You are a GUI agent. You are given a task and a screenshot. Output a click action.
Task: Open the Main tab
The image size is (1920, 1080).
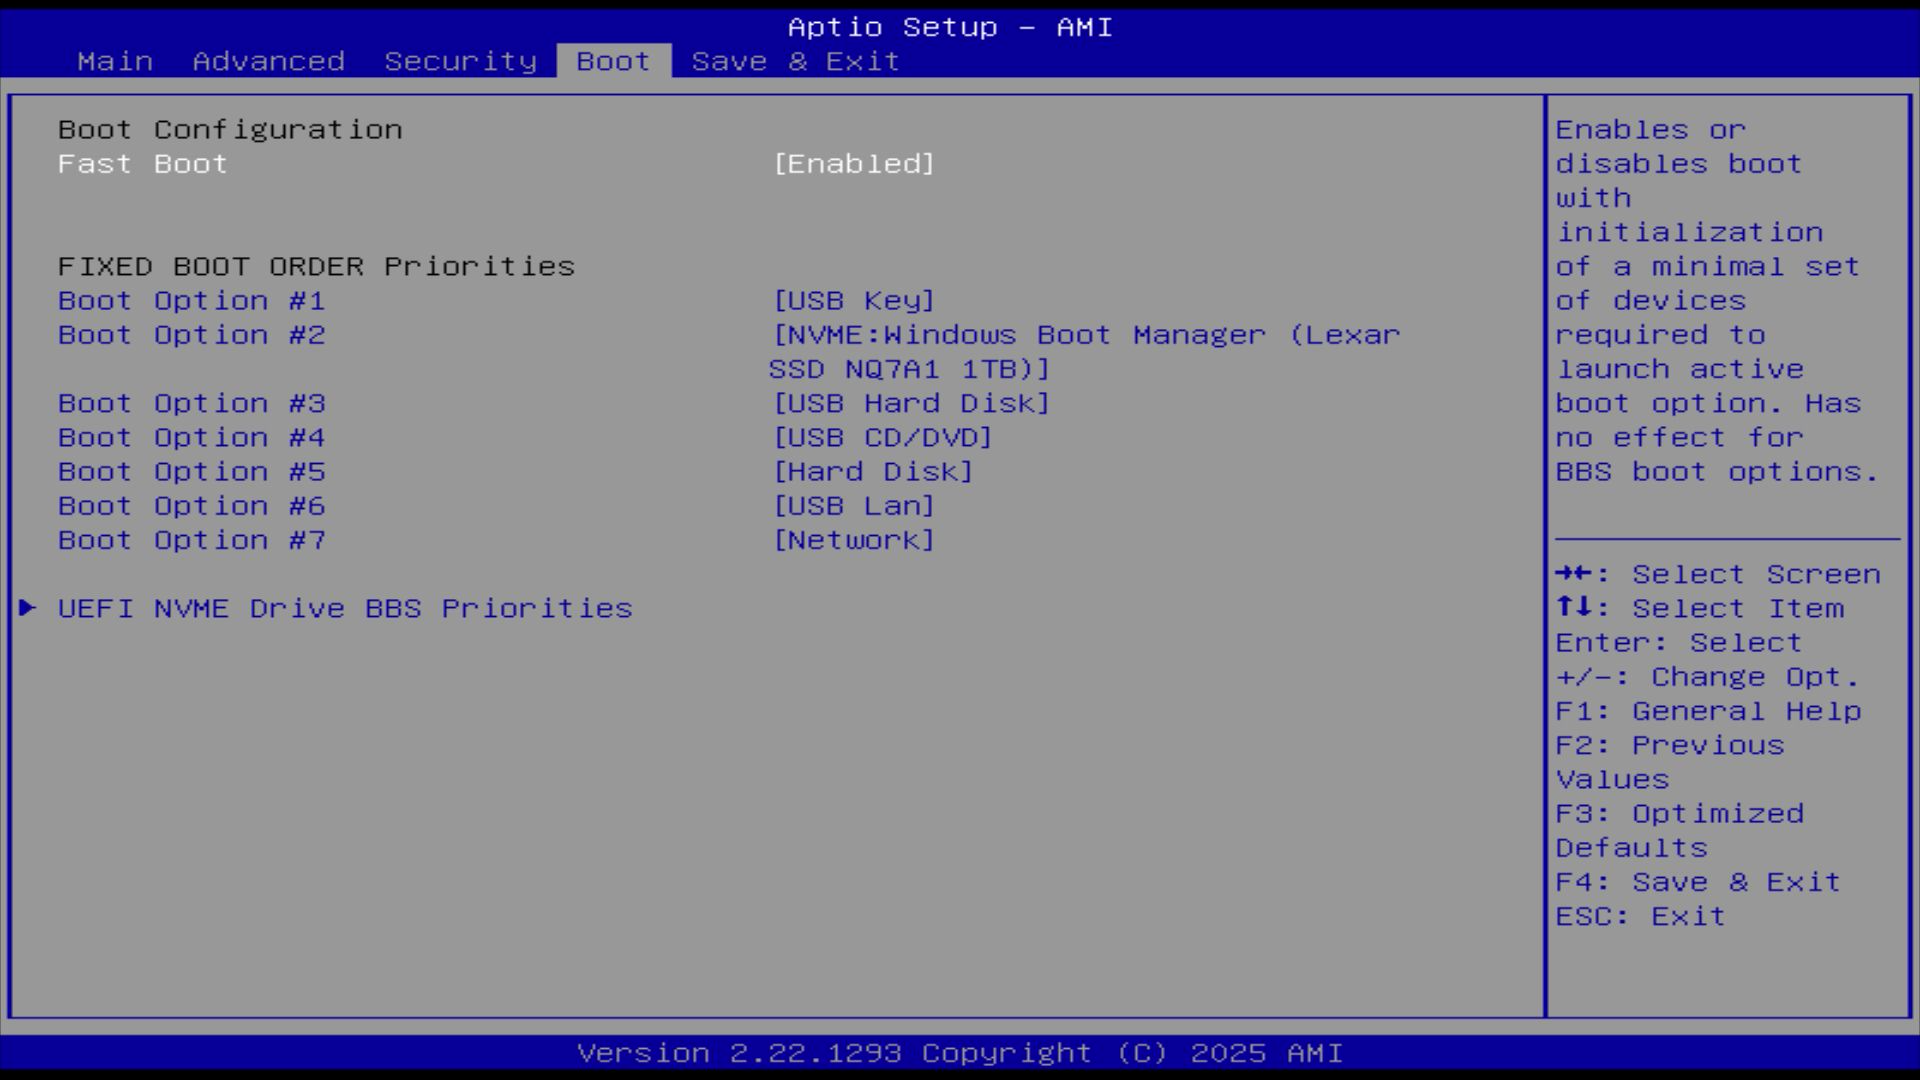(x=115, y=61)
